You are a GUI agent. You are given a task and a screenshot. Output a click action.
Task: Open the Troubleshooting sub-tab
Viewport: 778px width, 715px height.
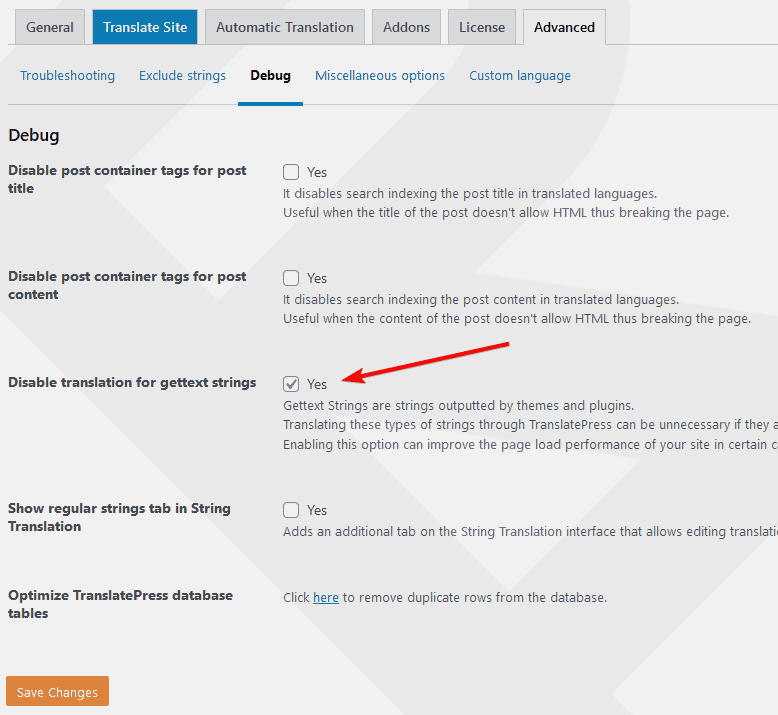(x=67, y=75)
